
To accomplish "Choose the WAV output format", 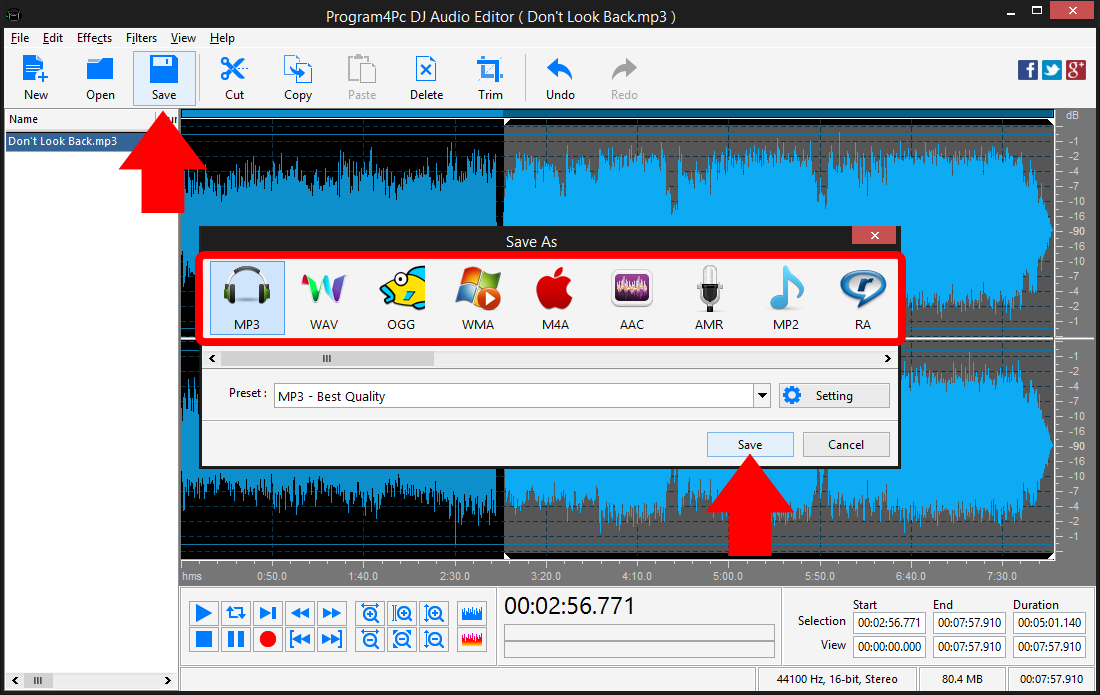I will [323, 297].
